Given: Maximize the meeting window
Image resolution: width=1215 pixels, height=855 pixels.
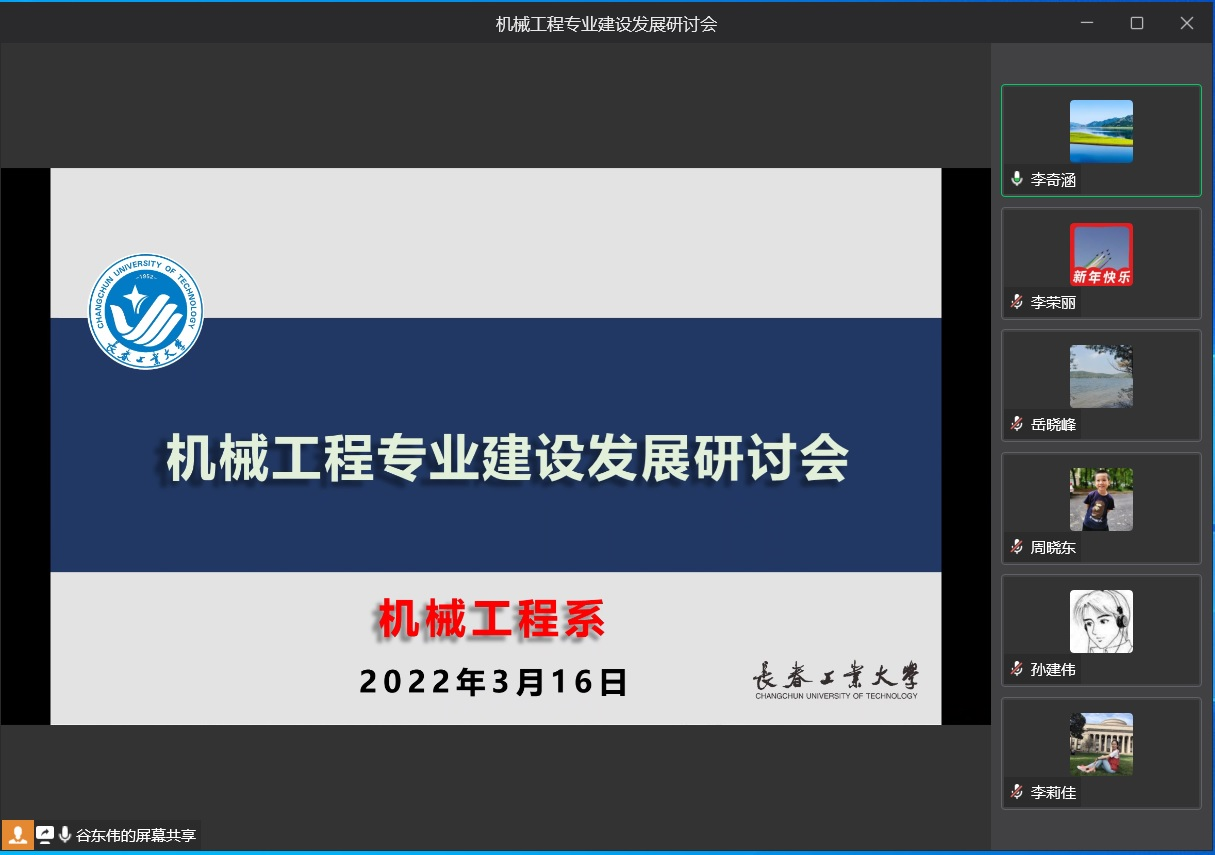Looking at the screenshot, I should 1137,23.
